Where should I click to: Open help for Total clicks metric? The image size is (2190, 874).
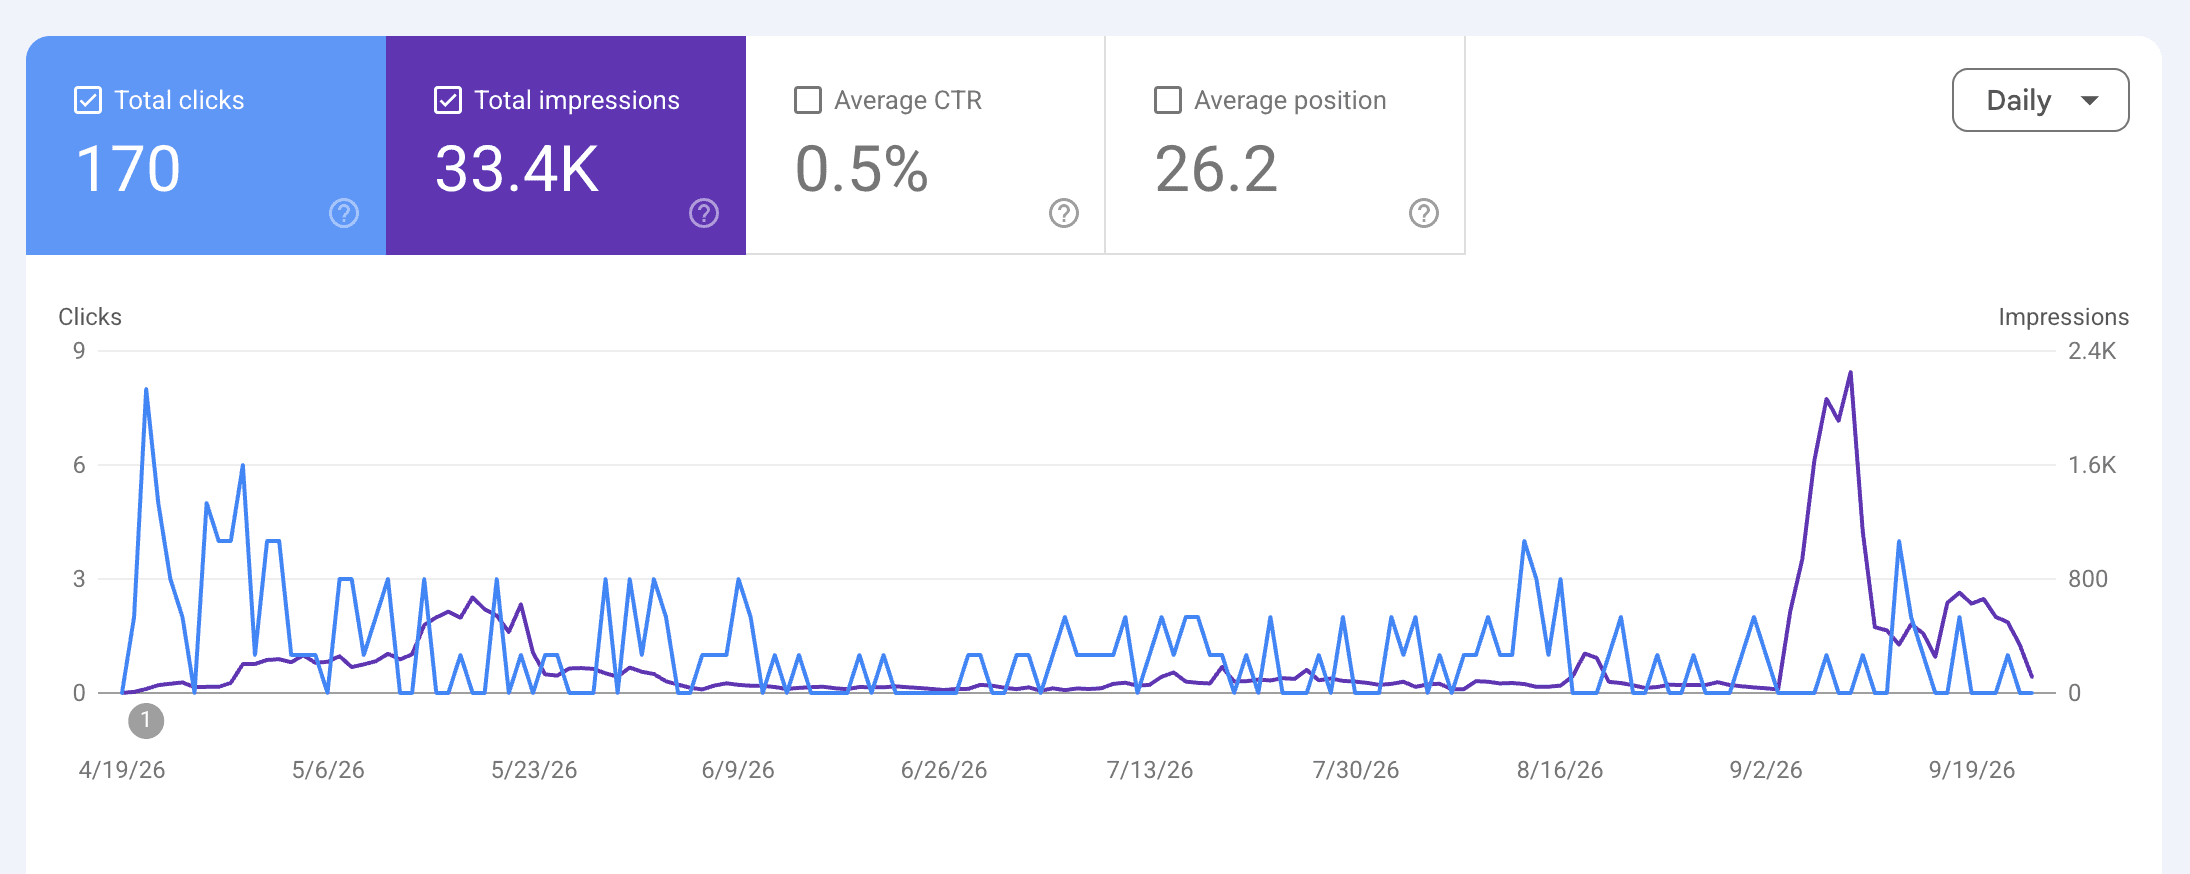click(x=344, y=213)
